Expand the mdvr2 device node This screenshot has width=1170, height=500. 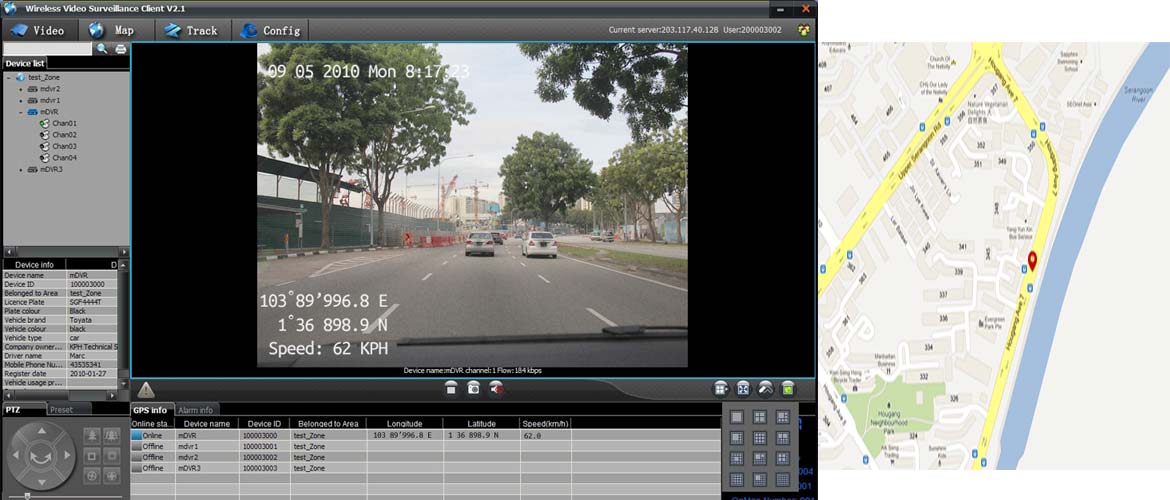[20, 89]
